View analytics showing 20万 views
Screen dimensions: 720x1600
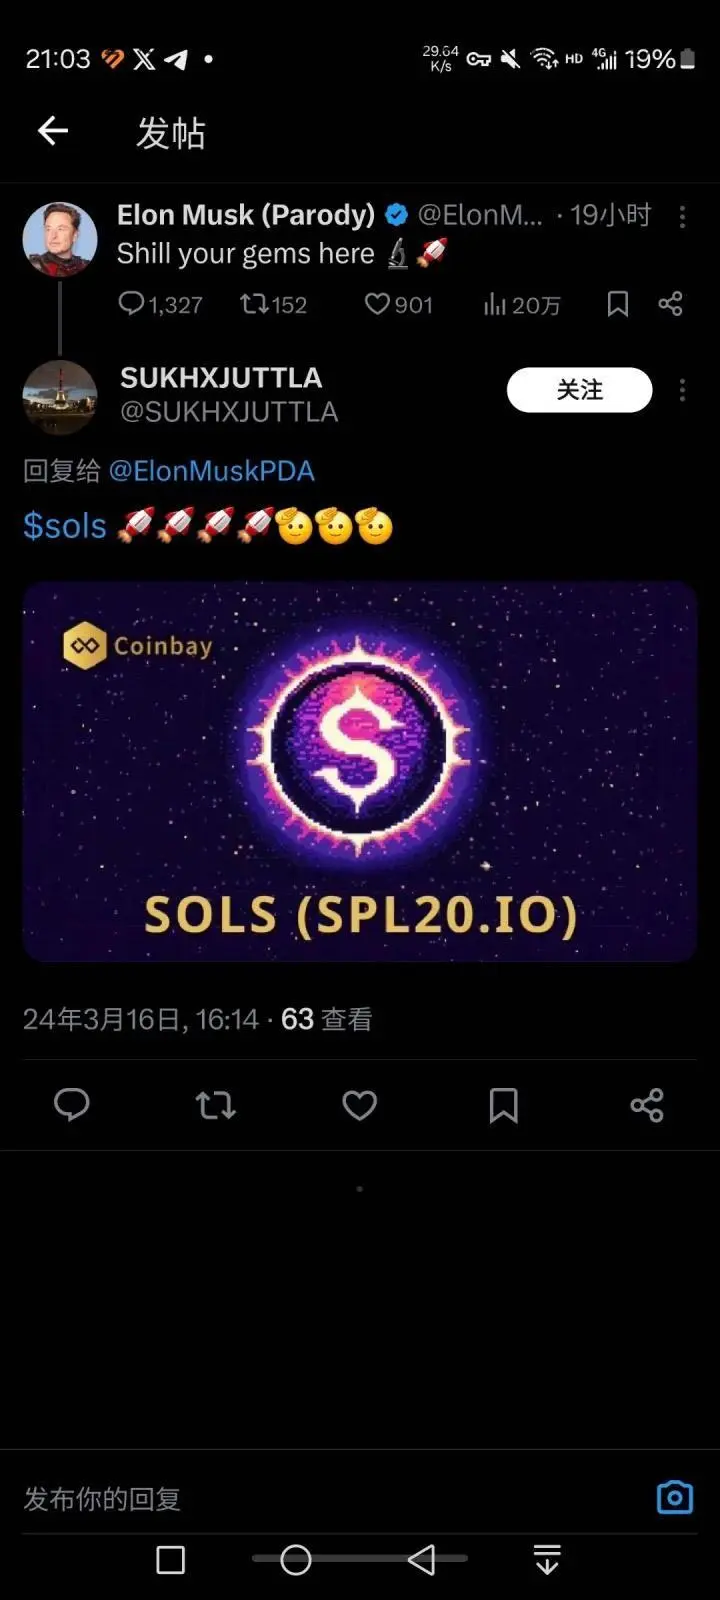[x=521, y=304]
